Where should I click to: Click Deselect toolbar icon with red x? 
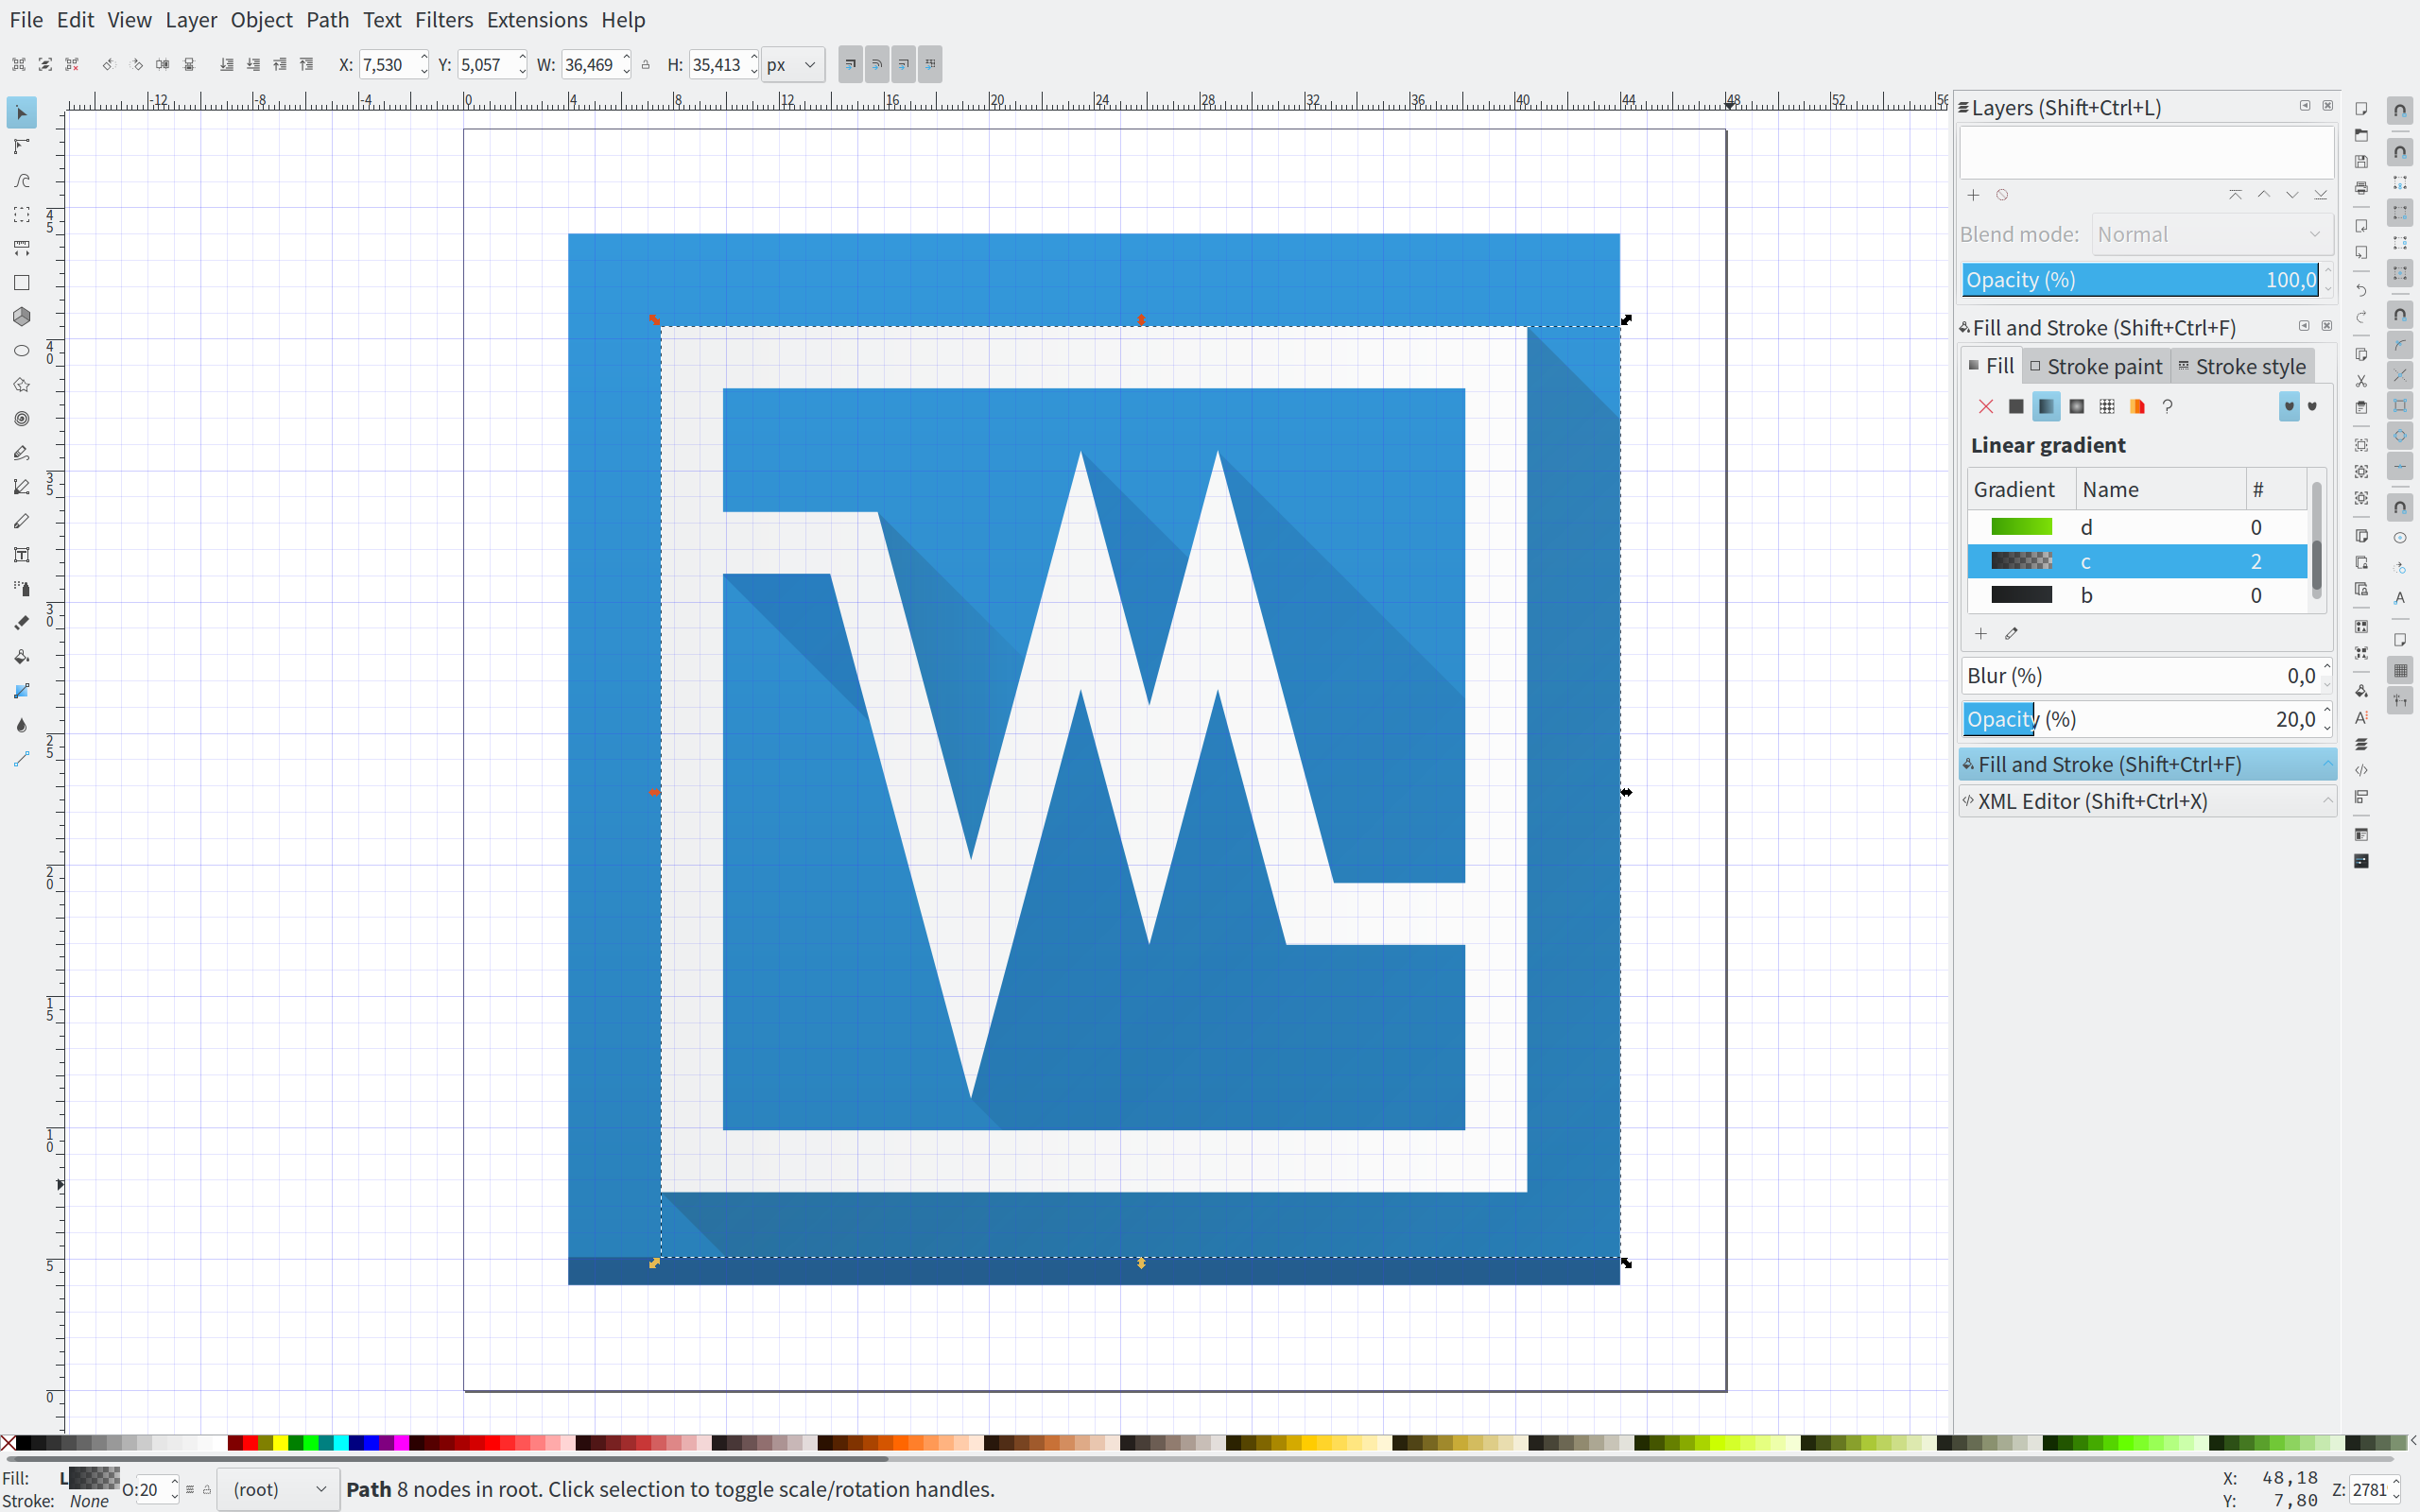pos(72,65)
